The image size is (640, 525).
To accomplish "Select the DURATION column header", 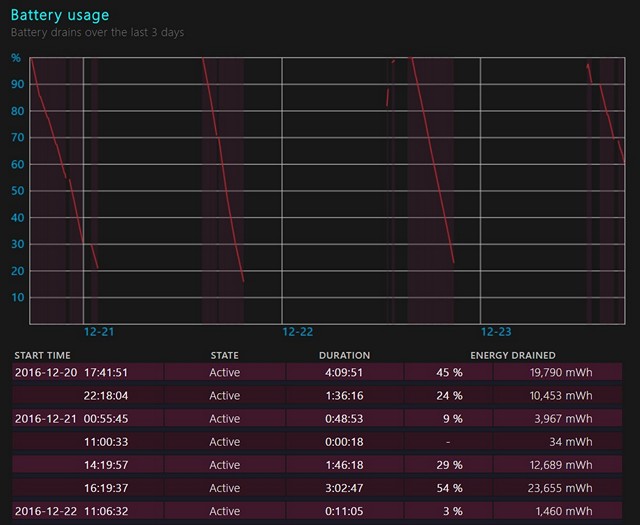I will (344, 355).
